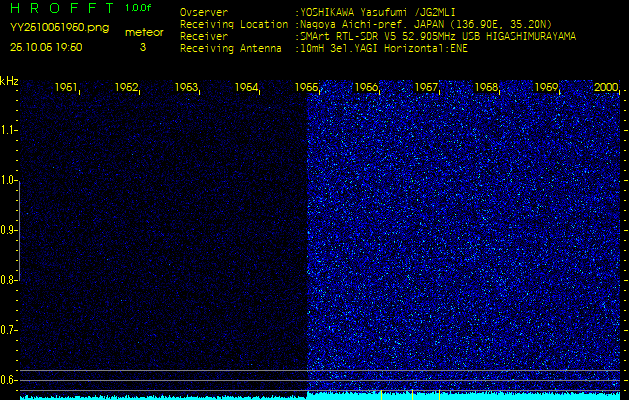Click the meteor count label
This screenshot has height=400, width=629.
click(144, 32)
